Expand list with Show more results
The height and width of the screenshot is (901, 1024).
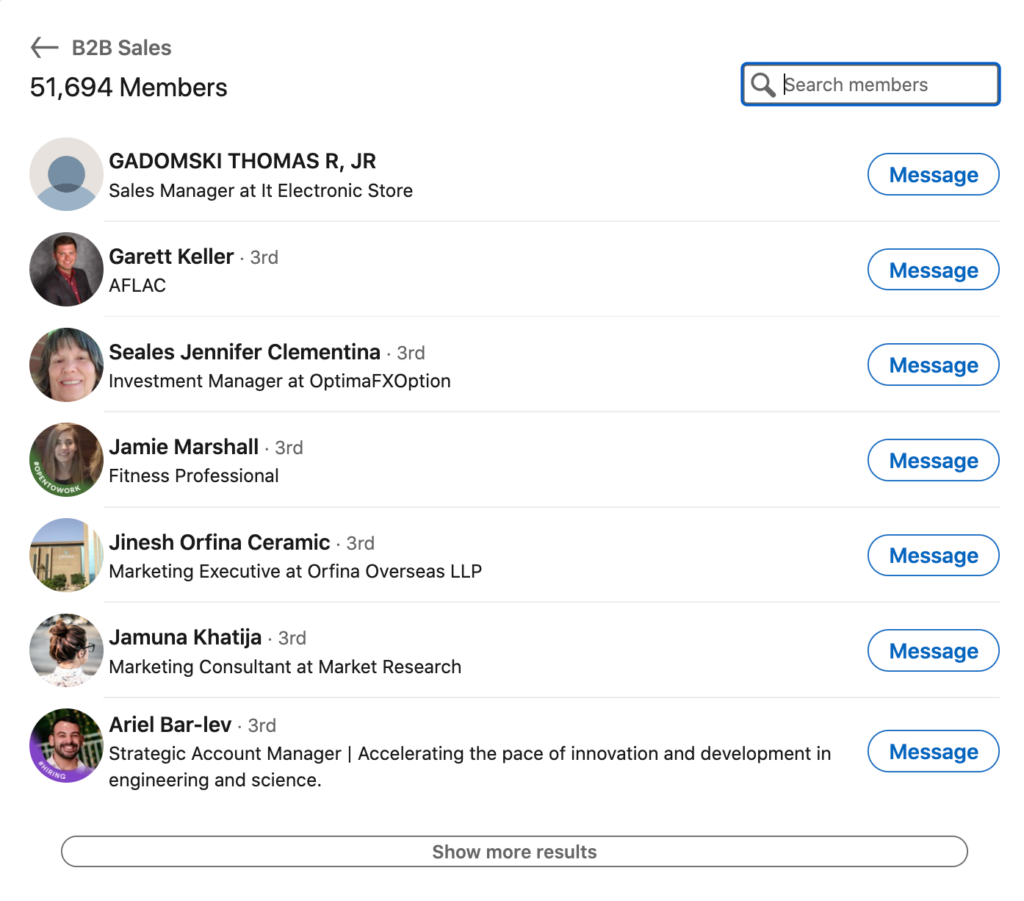pos(514,852)
